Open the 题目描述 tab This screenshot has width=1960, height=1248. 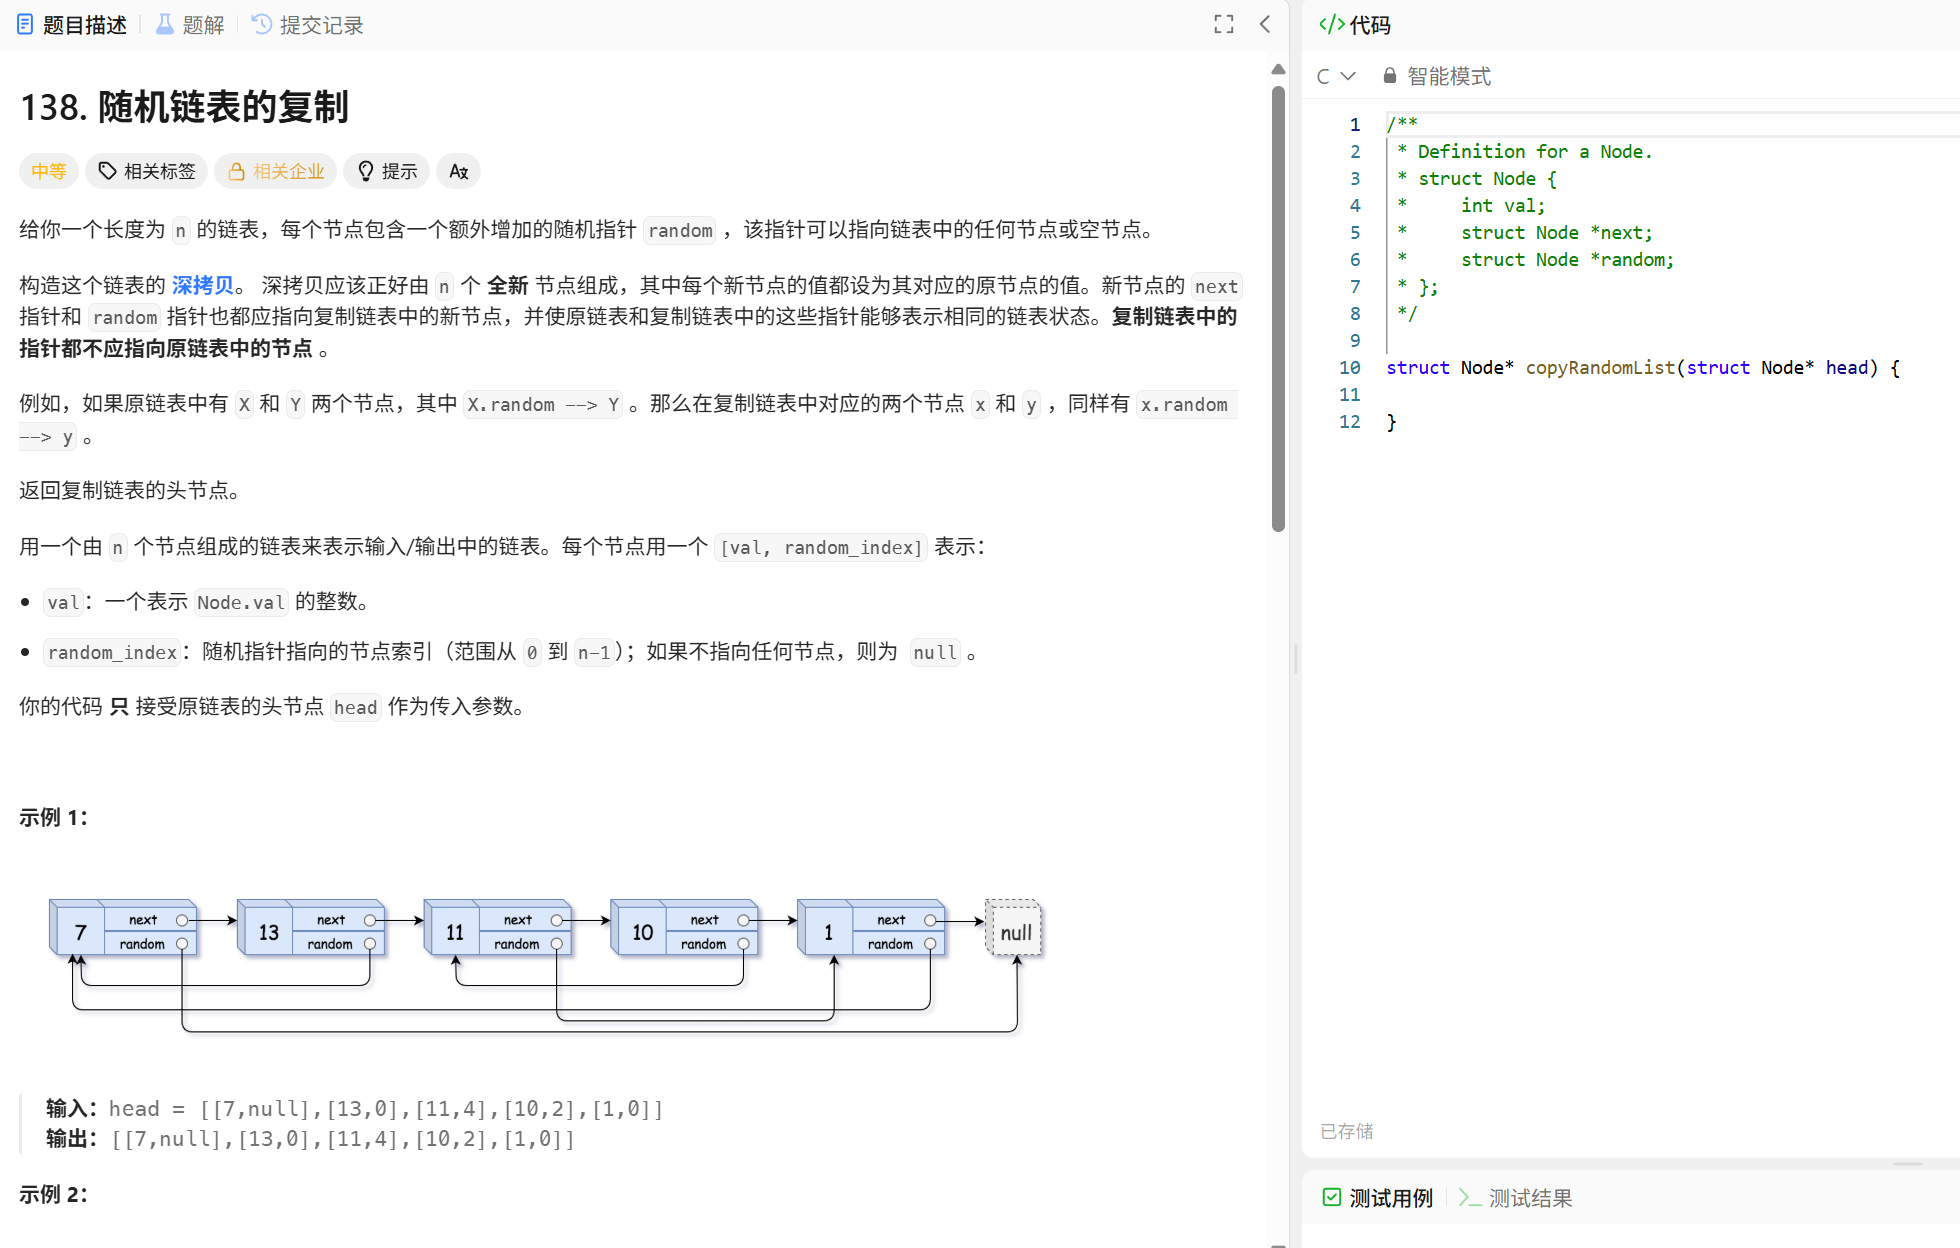pos(72,25)
